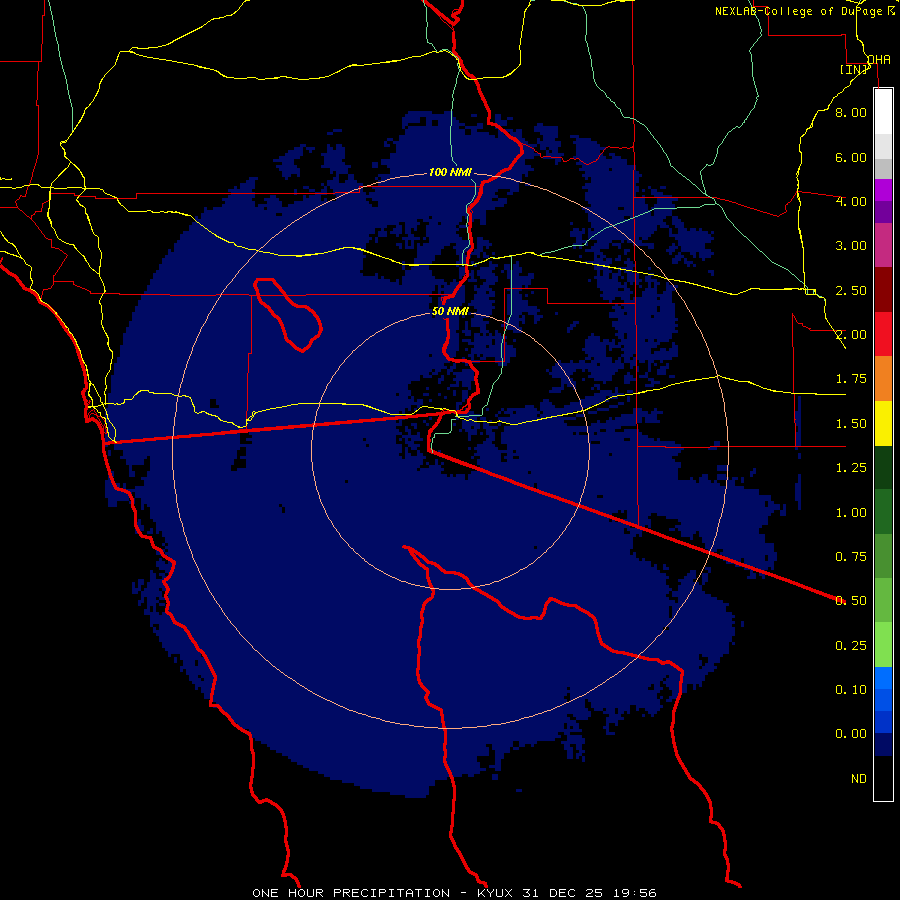The width and height of the screenshot is (900, 900).
Task: Click the 'KYUX' station identifier in footer
Action: click(x=495, y=893)
